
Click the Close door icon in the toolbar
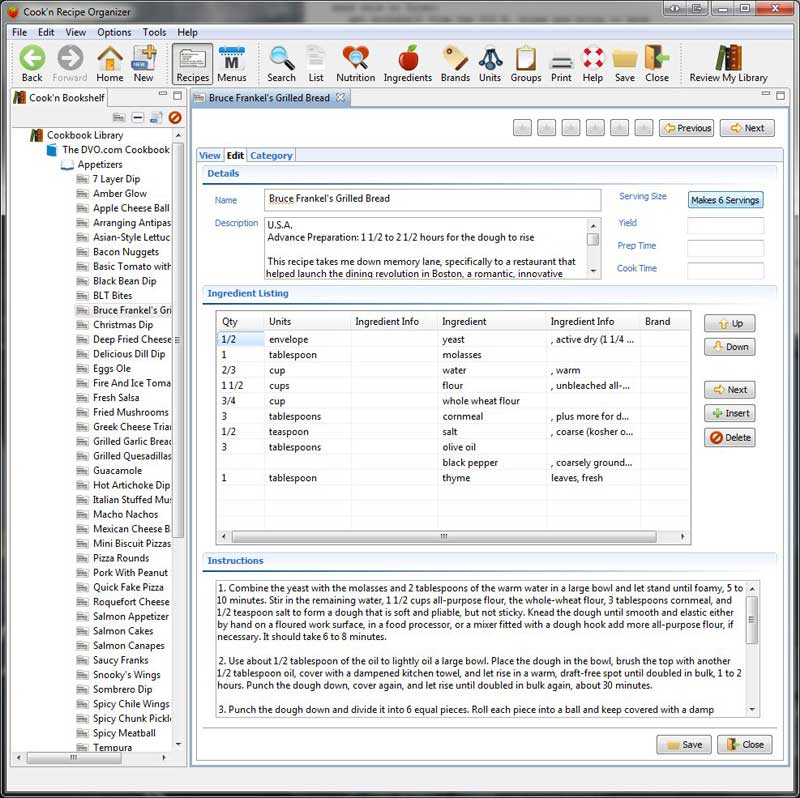click(x=657, y=64)
